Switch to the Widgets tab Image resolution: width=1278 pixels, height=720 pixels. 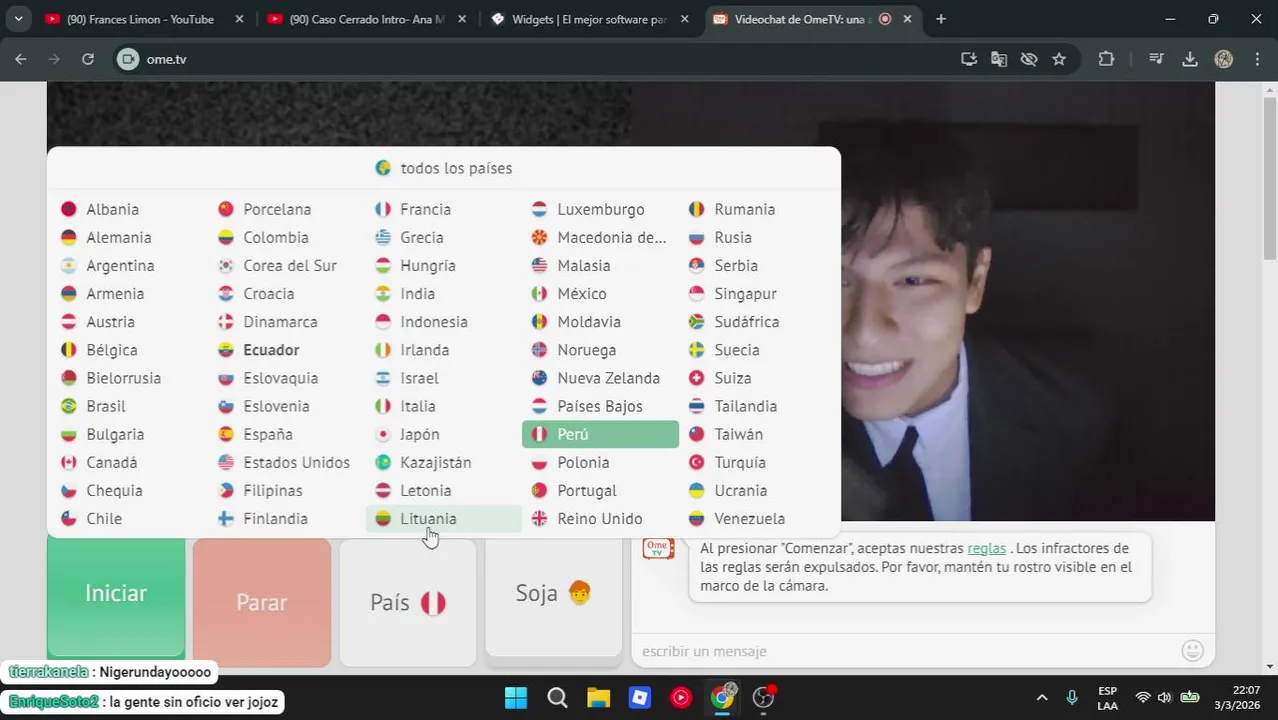(x=589, y=19)
